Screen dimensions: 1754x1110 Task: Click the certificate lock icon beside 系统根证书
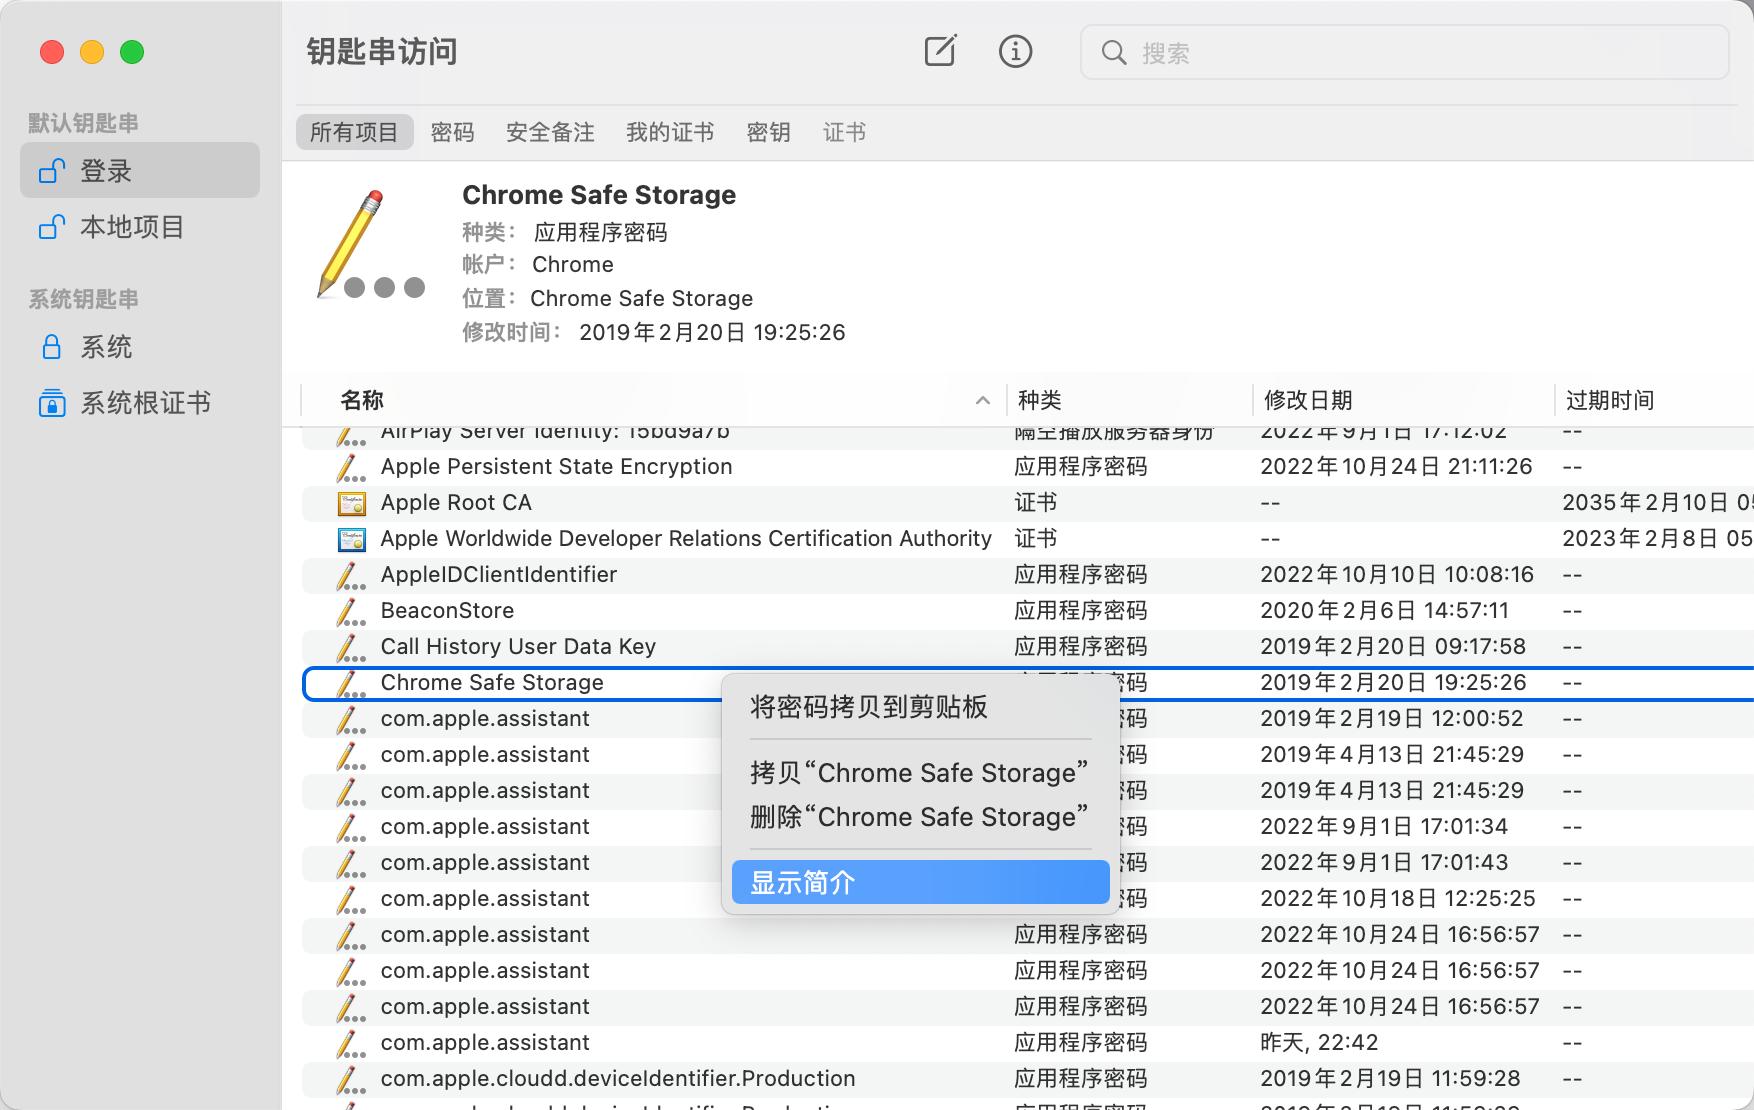(51, 402)
